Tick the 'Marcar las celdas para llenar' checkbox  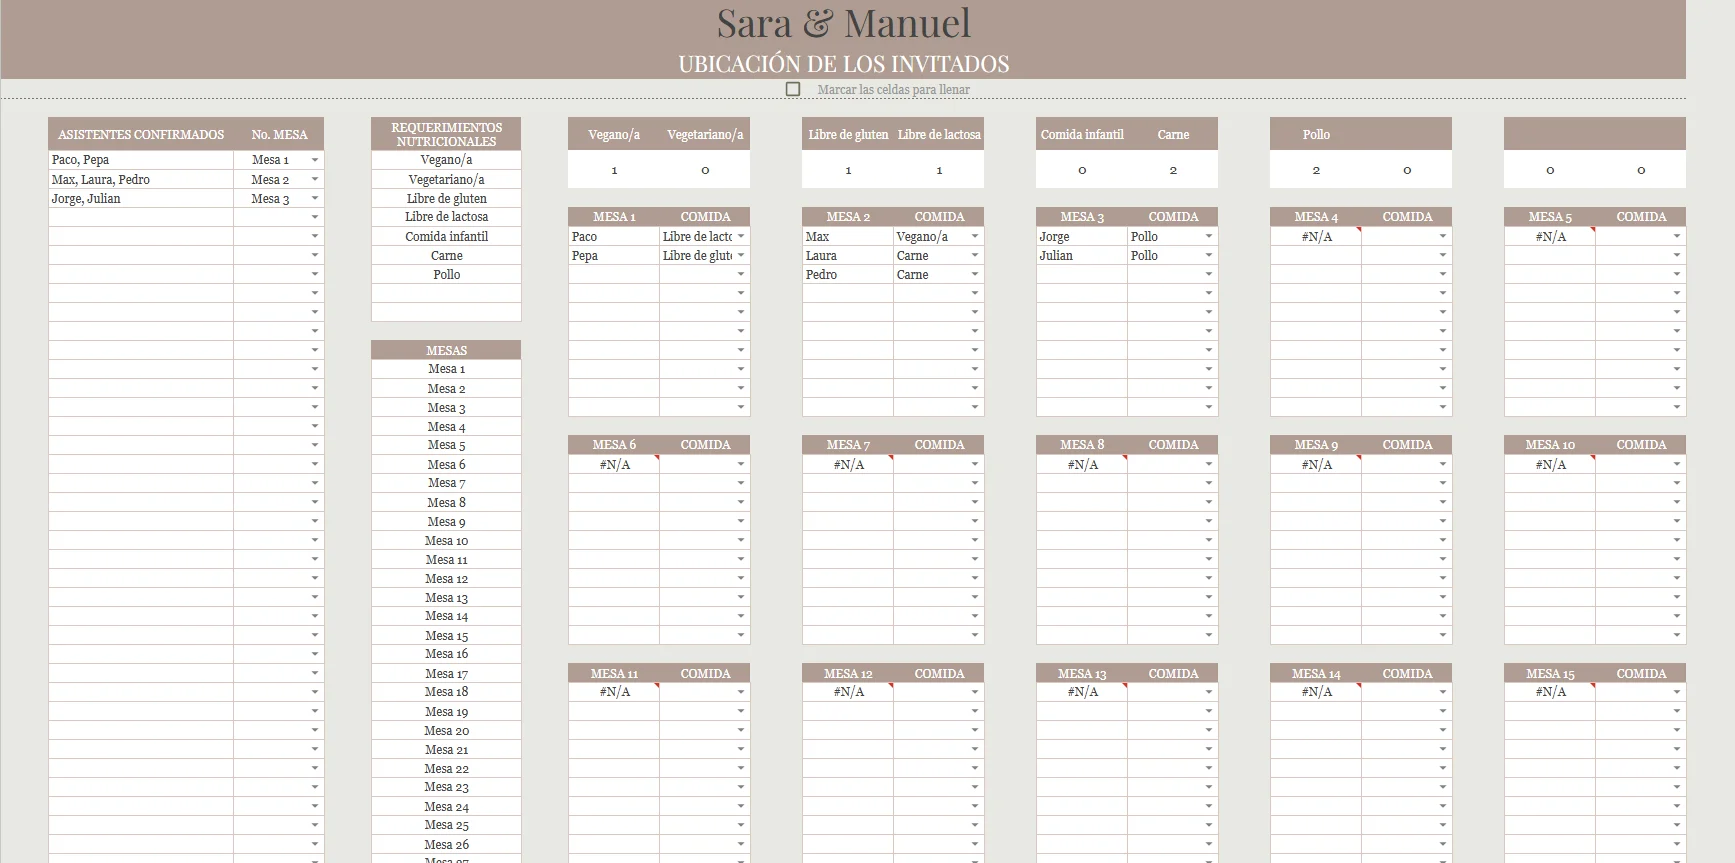pos(793,89)
